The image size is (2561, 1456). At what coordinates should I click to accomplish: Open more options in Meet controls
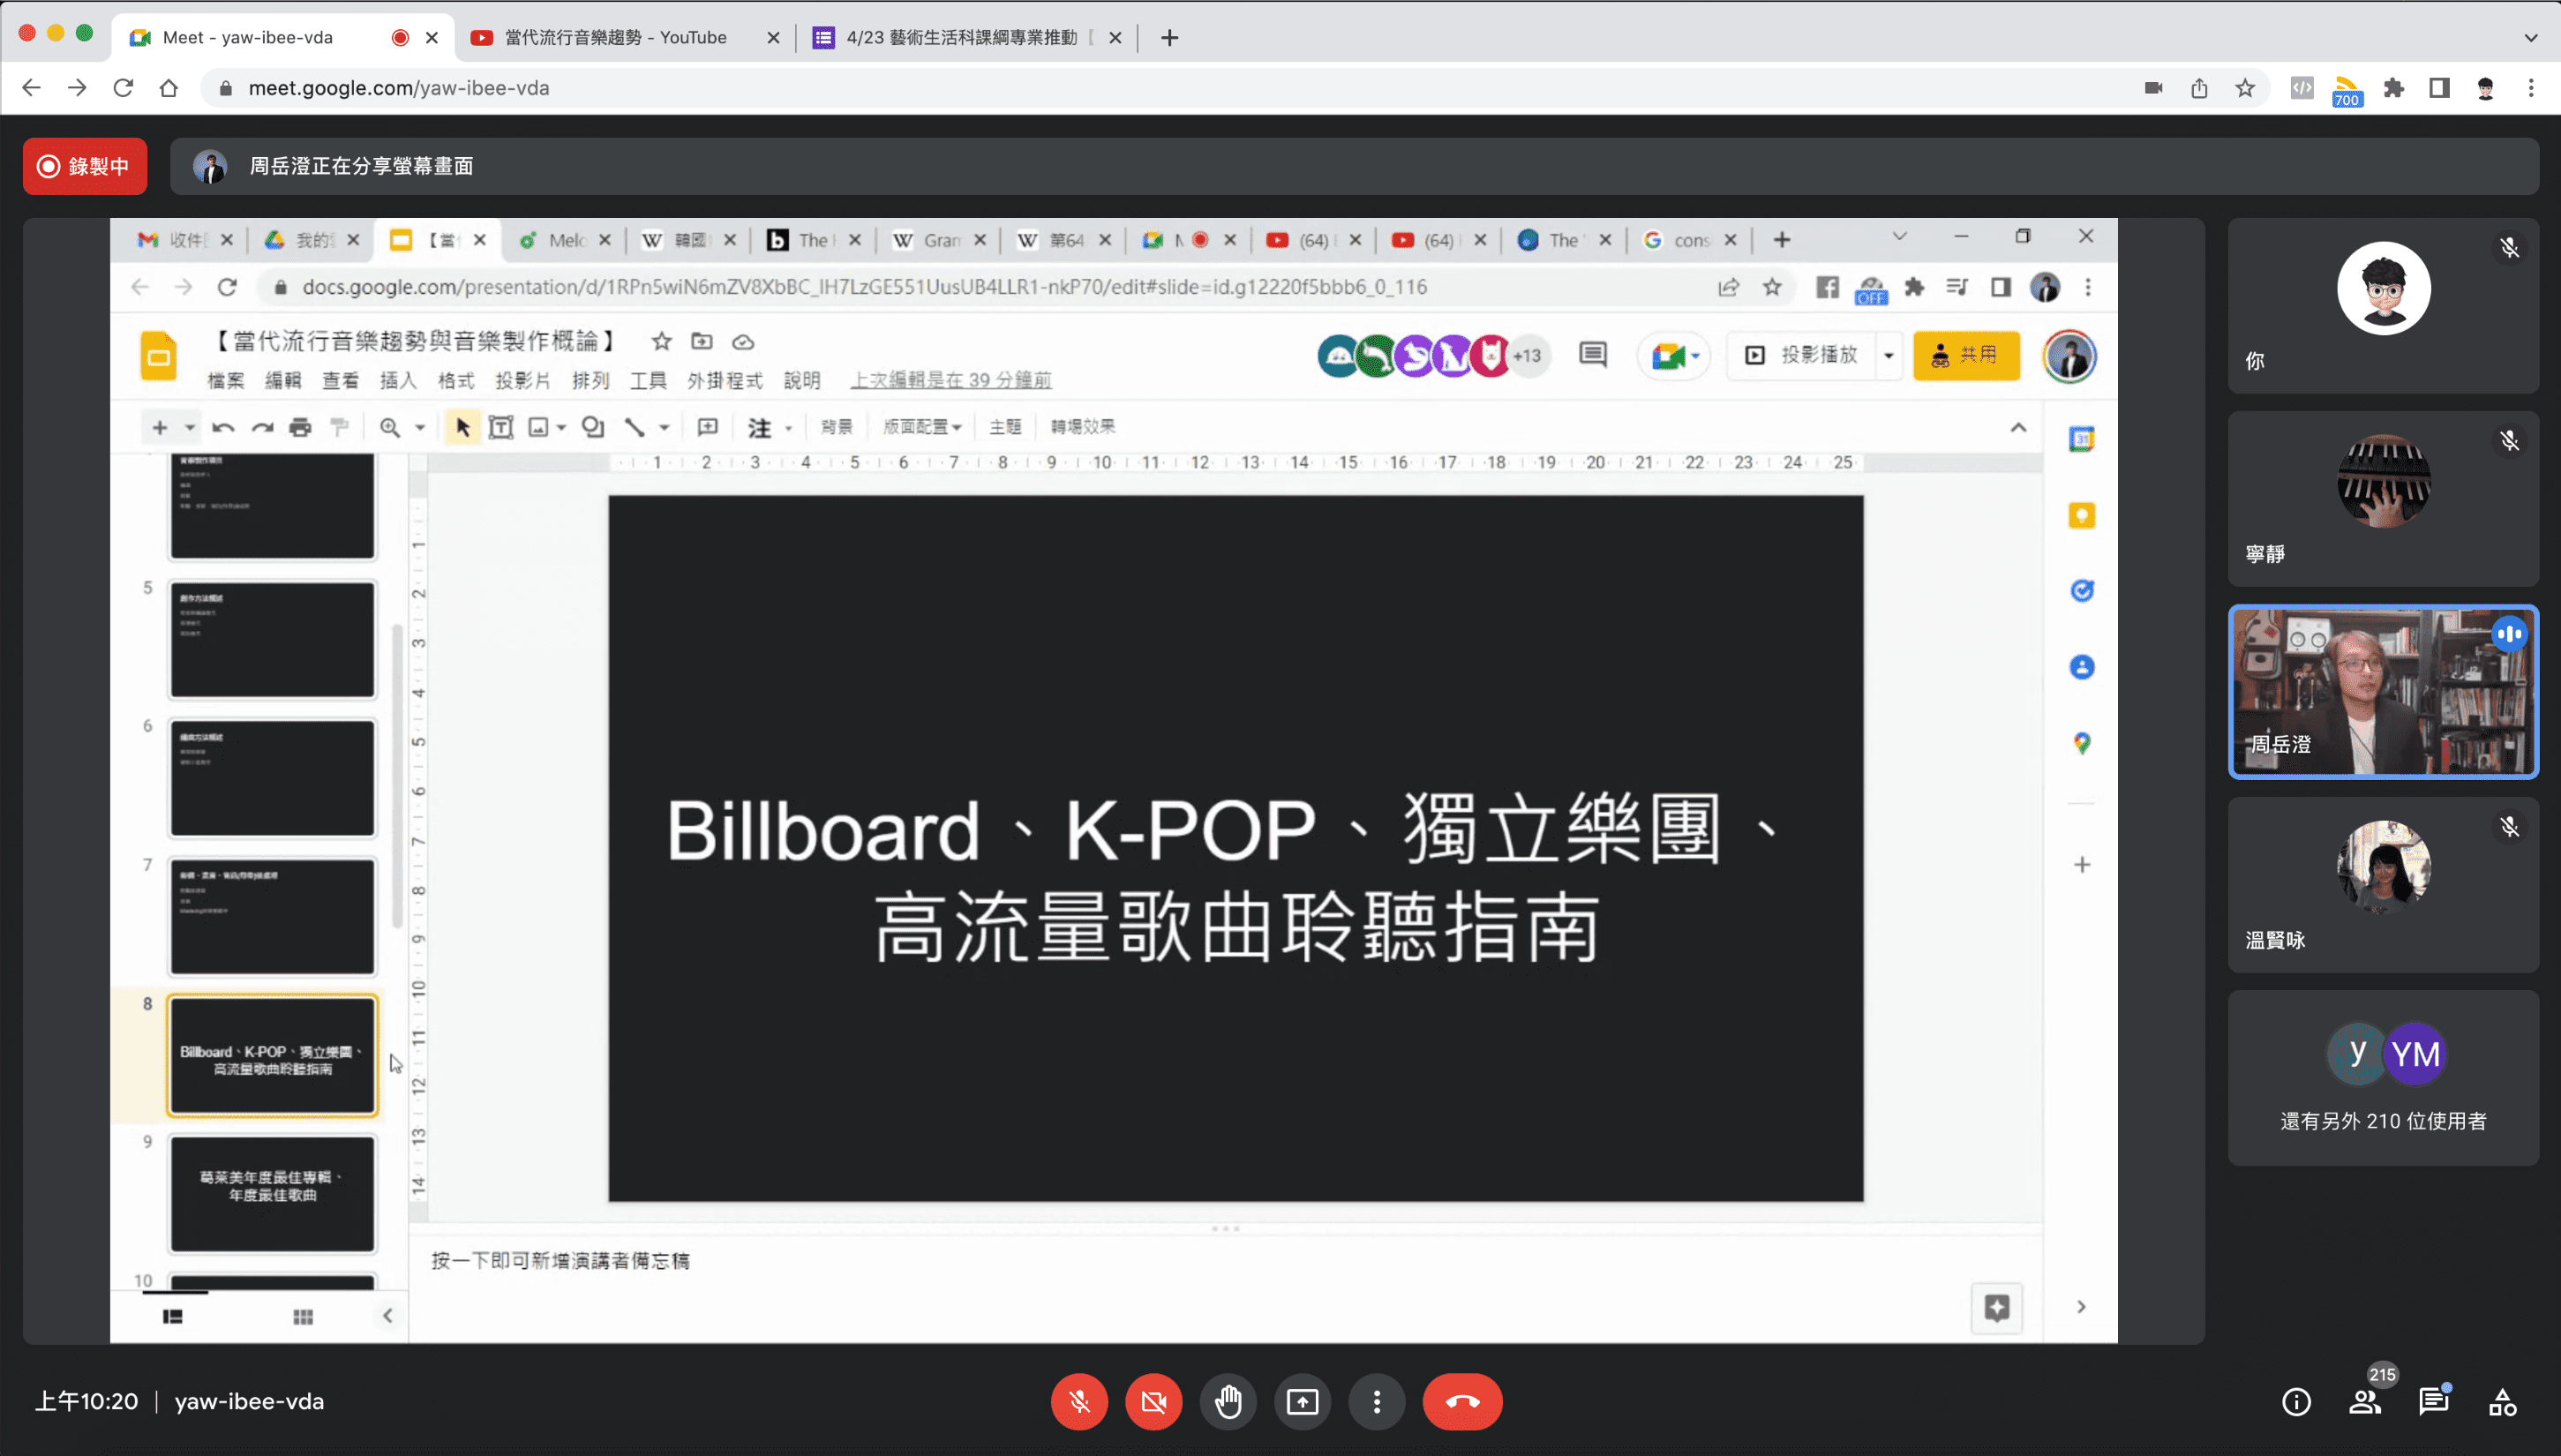click(1377, 1402)
